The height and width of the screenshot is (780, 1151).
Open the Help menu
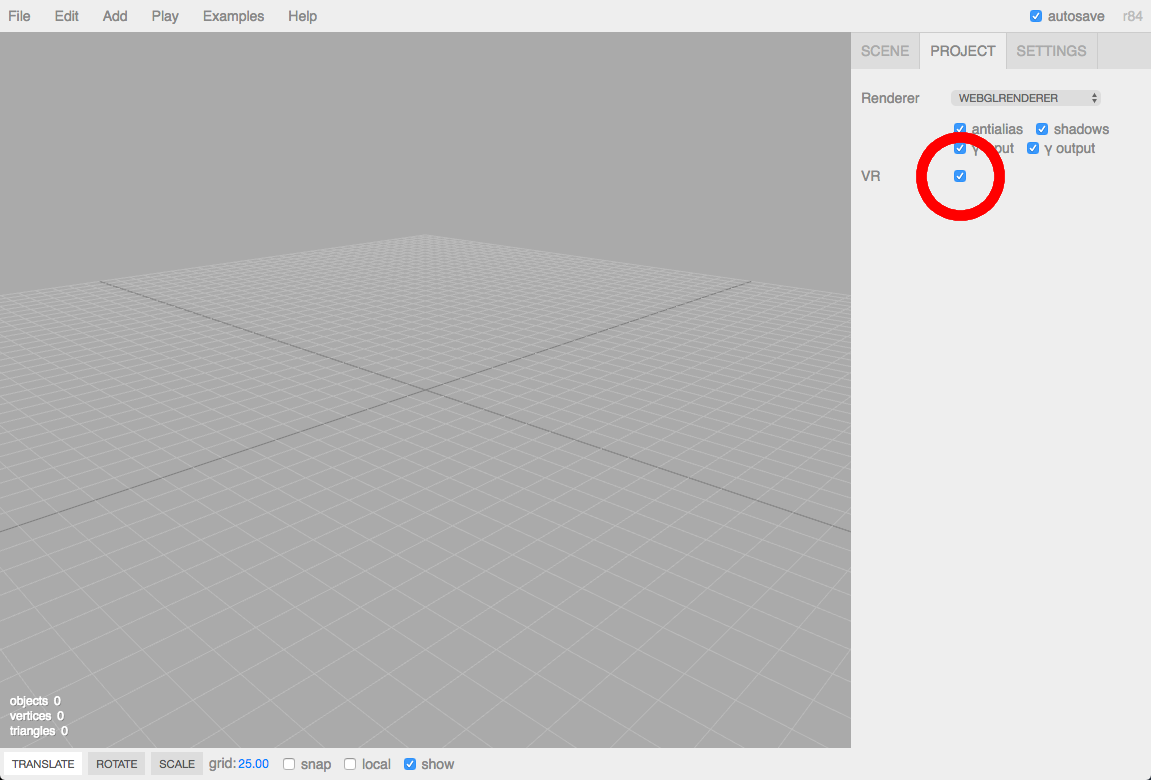click(302, 16)
